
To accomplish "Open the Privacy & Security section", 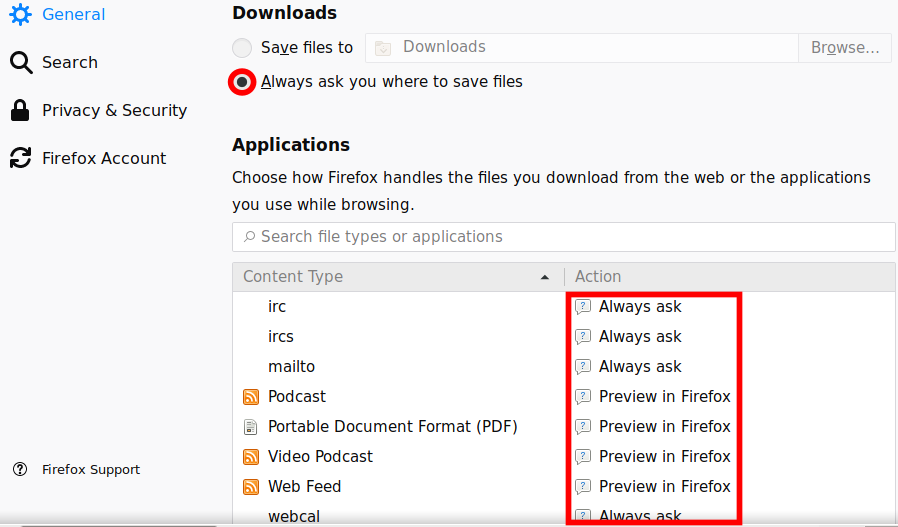I will (x=114, y=111).
